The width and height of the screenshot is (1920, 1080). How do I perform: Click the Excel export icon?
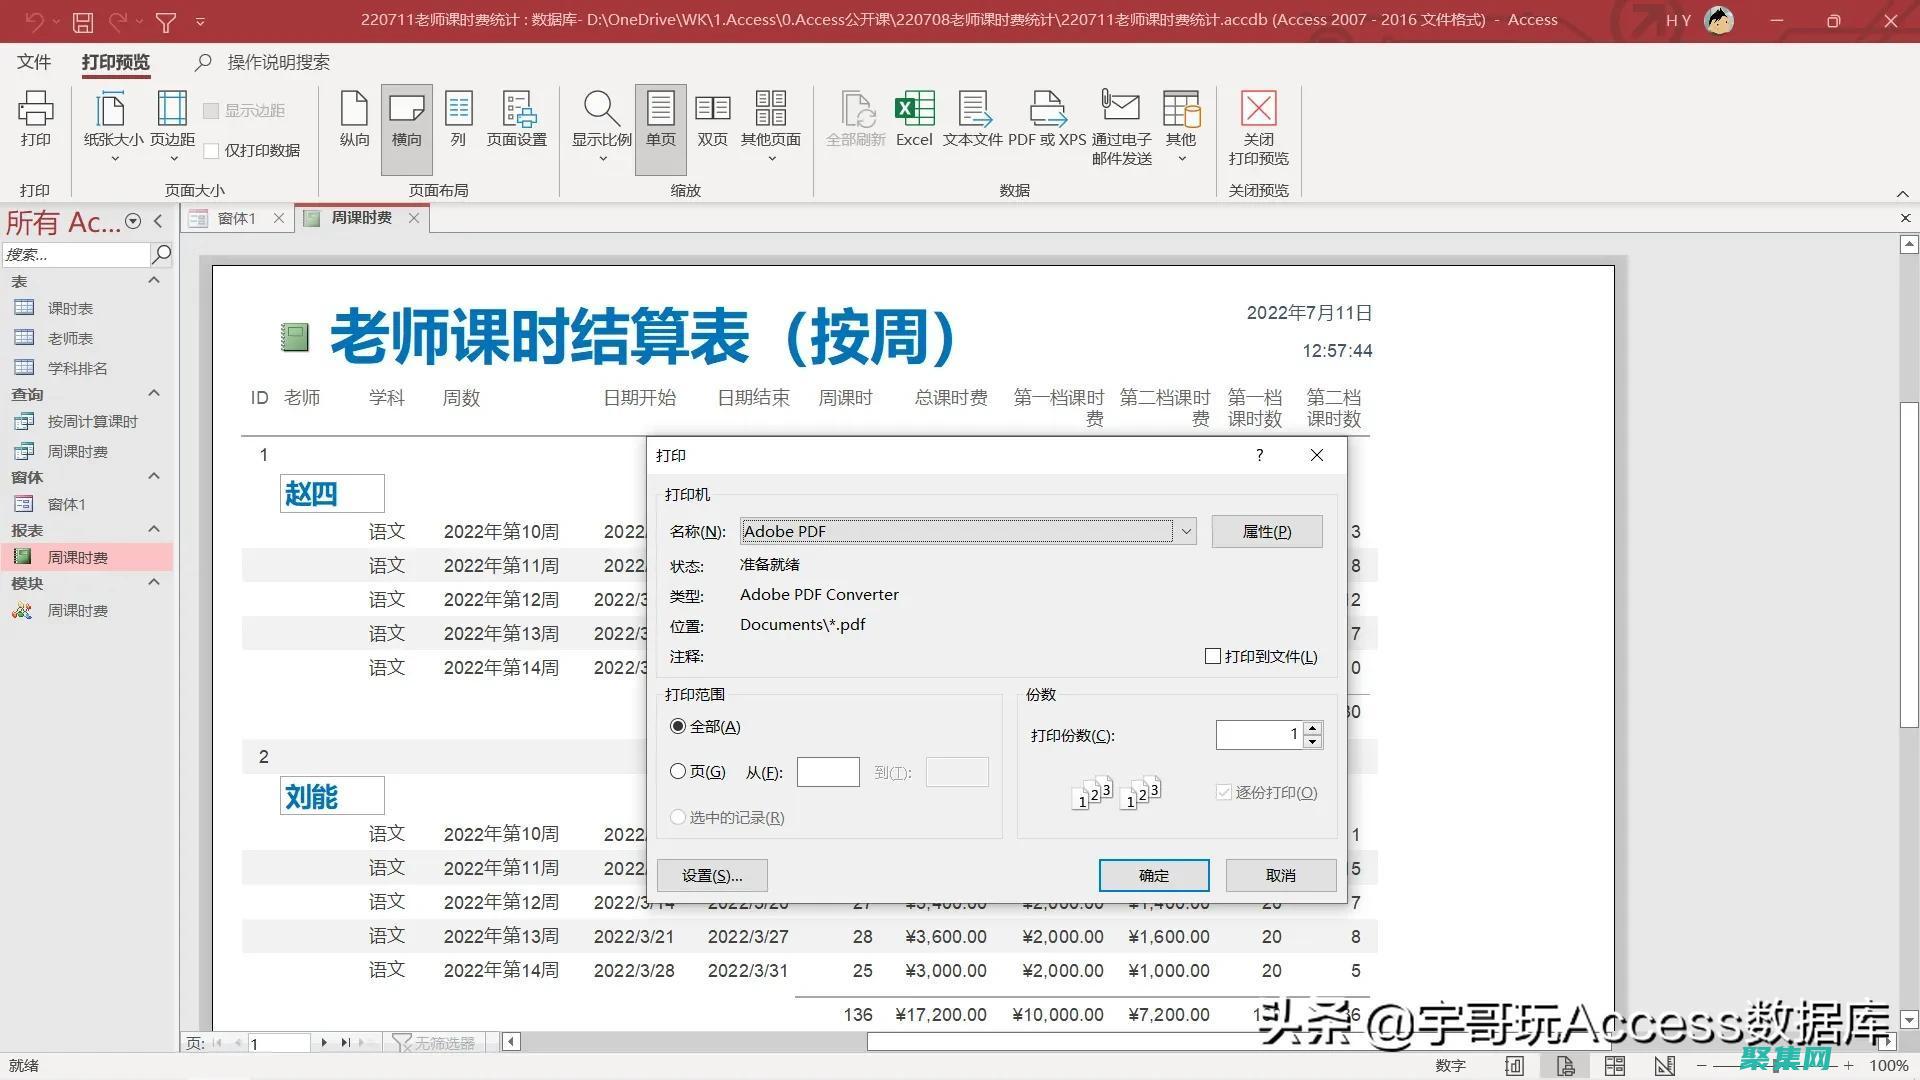(915, 120)
